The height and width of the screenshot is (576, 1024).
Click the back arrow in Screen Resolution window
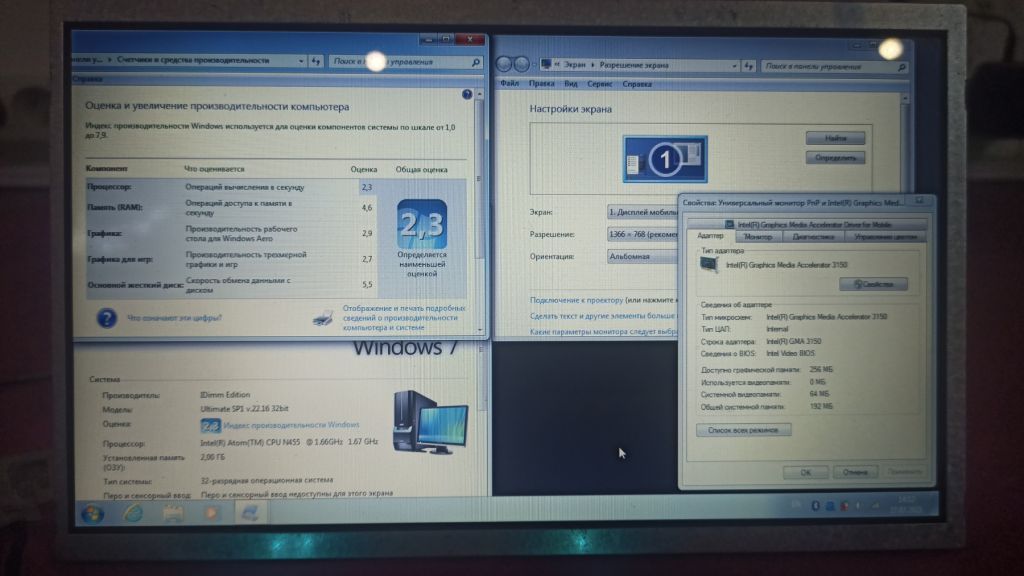point(504,64)
